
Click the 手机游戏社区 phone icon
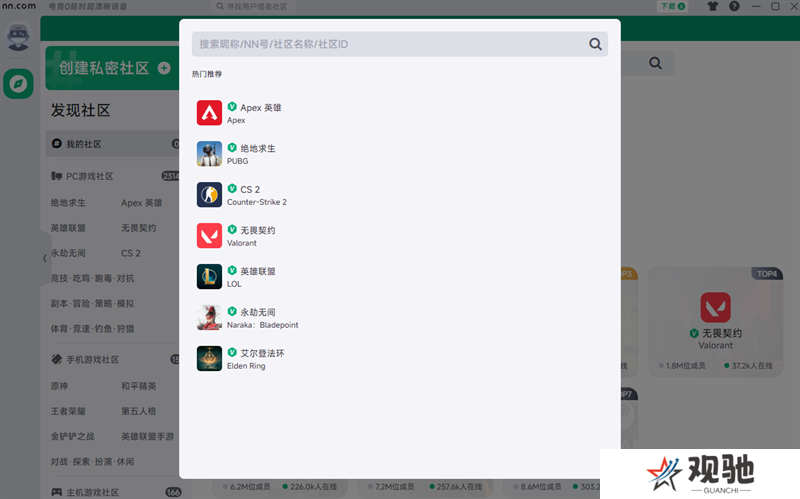(57, 359)
